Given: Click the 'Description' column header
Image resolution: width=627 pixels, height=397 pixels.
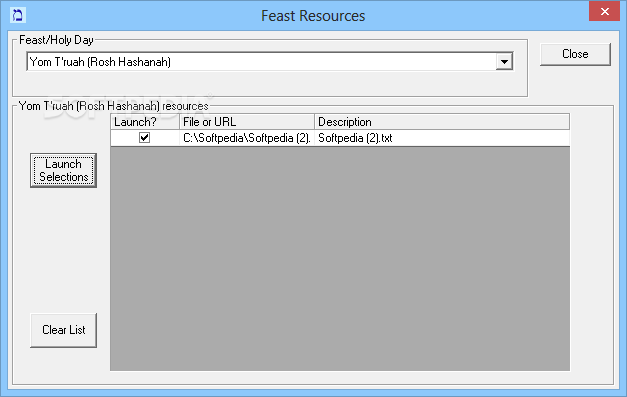Looking at the screenshot, I should point(442,122).
